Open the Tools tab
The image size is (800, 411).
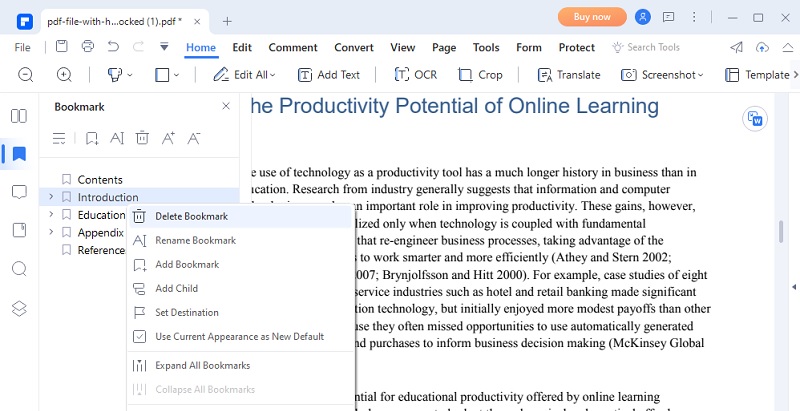[x=486, y=47]
